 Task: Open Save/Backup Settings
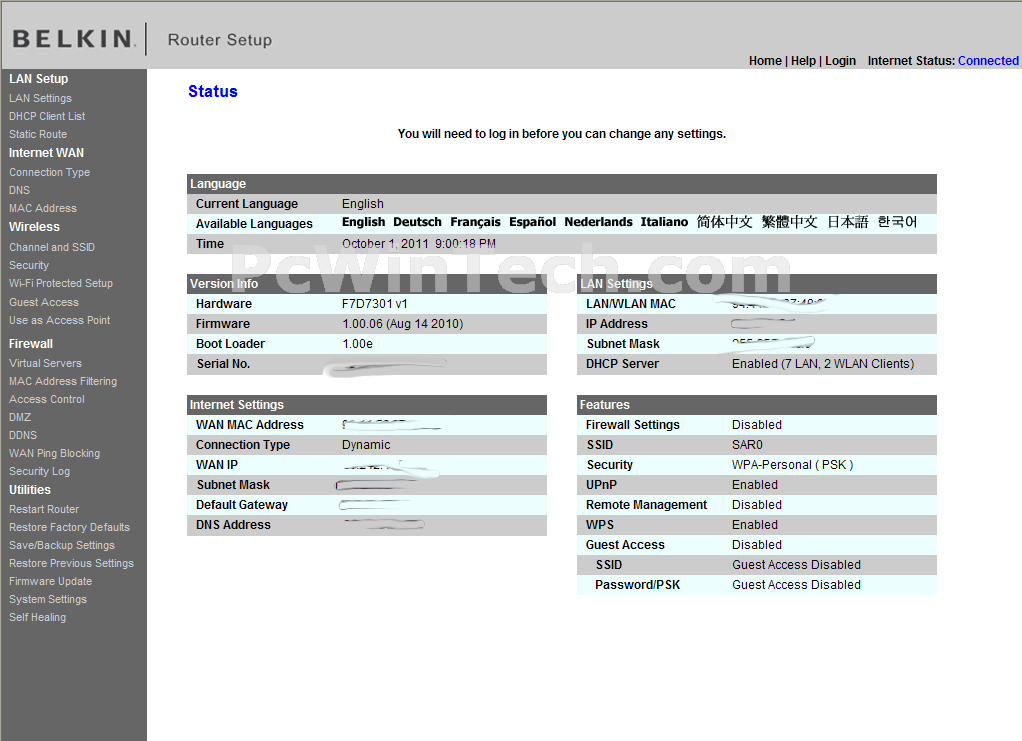(x=62, y=545)
